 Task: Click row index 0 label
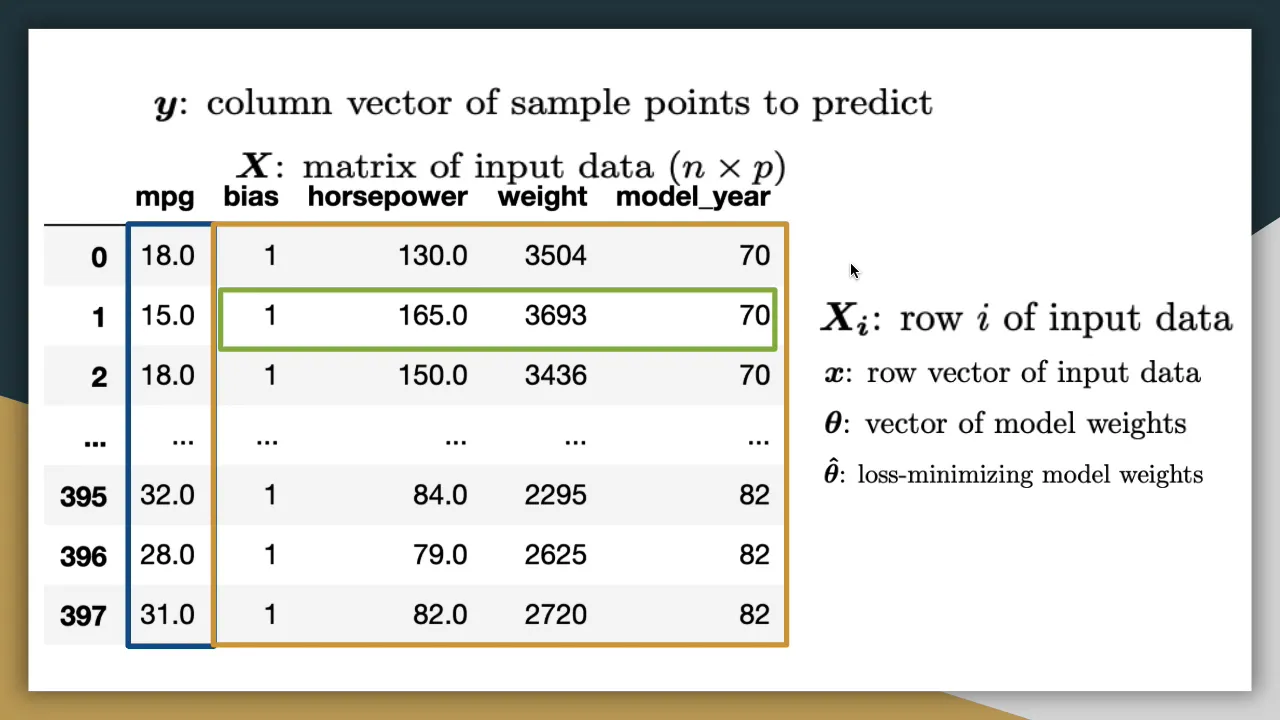click(x=98, y=258)
